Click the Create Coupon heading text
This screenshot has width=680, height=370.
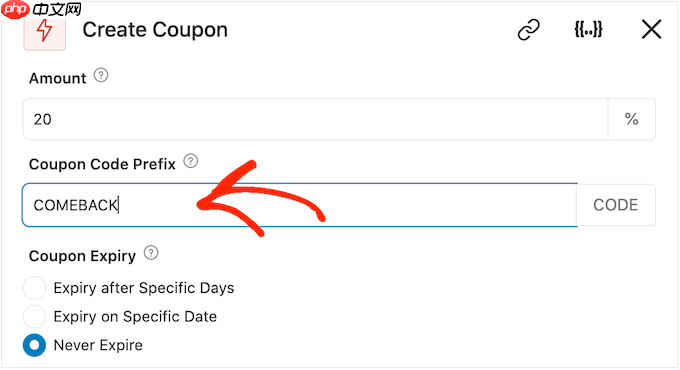[x=155, y=30]
